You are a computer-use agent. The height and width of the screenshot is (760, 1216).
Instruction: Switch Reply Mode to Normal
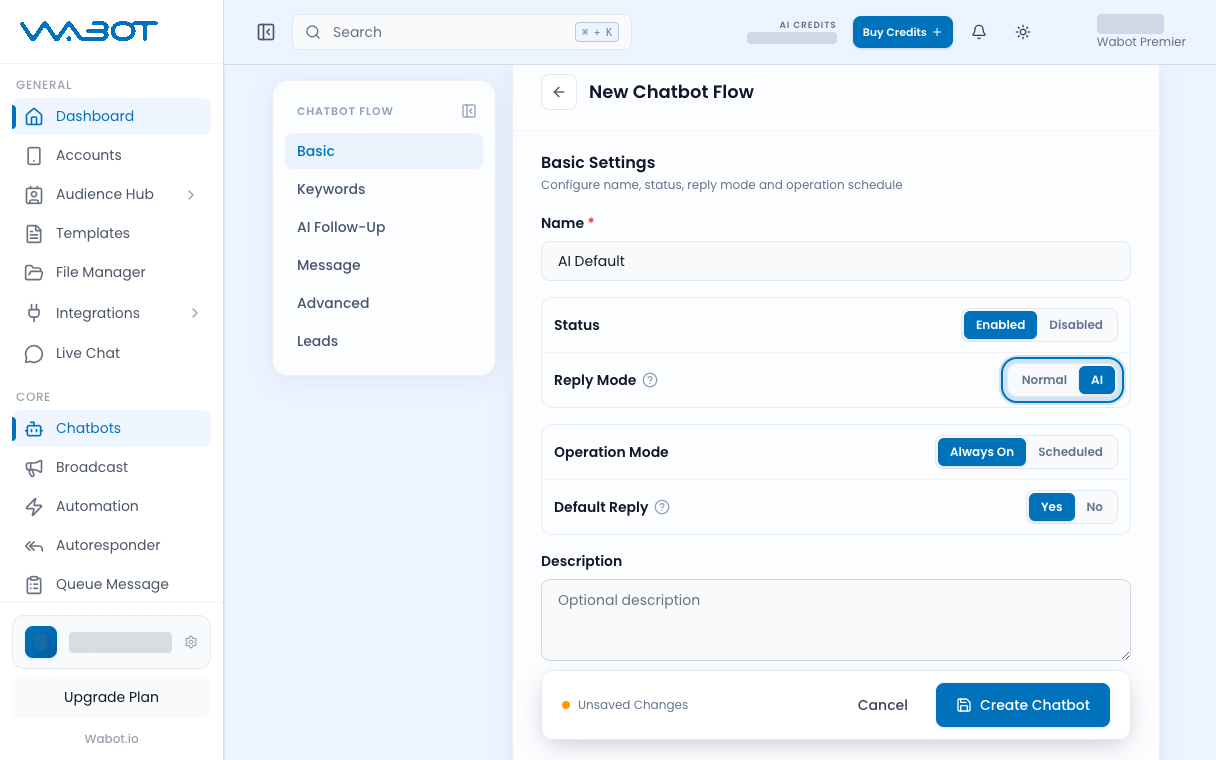coord(1044,380)
